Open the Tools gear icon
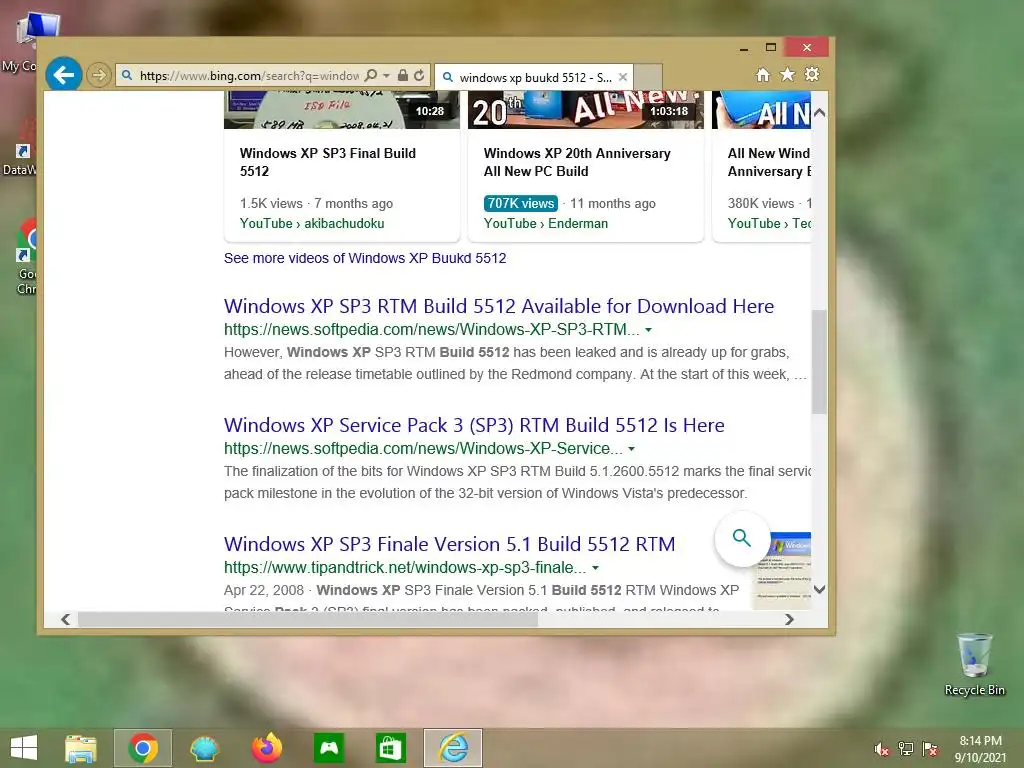The image size is (1024, 768). coord(812,74)
